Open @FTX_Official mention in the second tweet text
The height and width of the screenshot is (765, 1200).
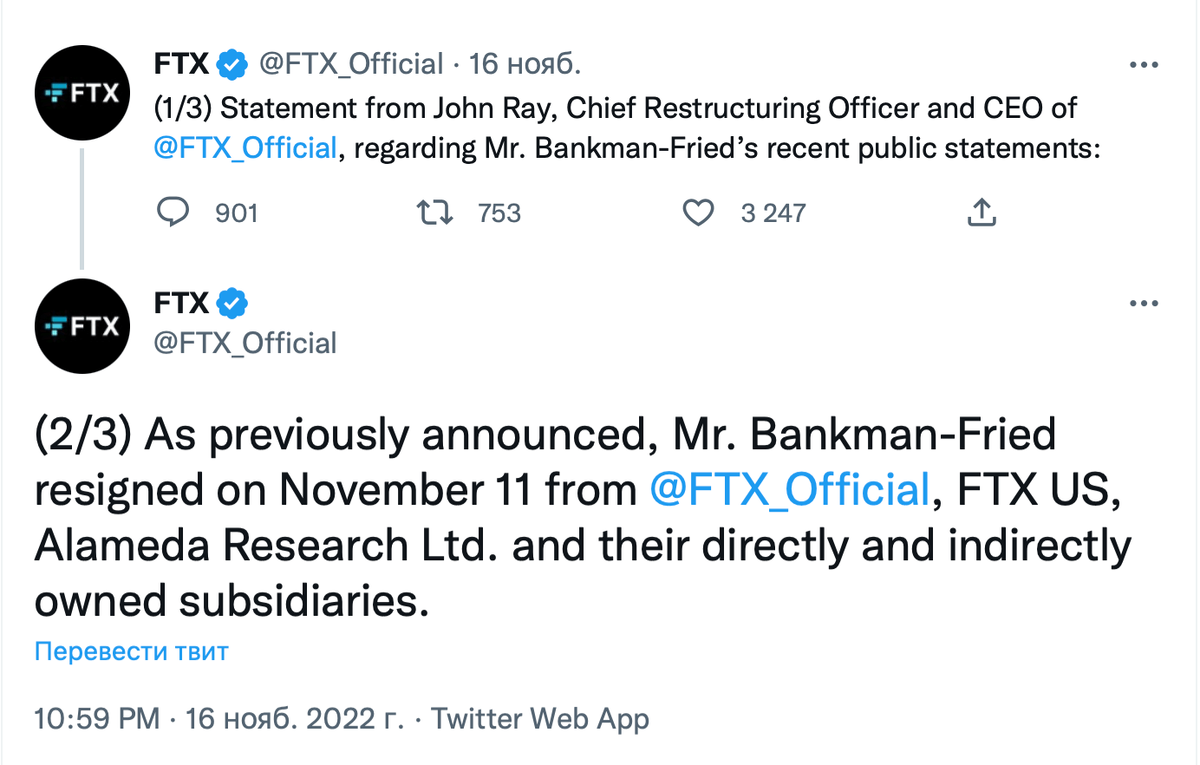[x=789, y=490]
